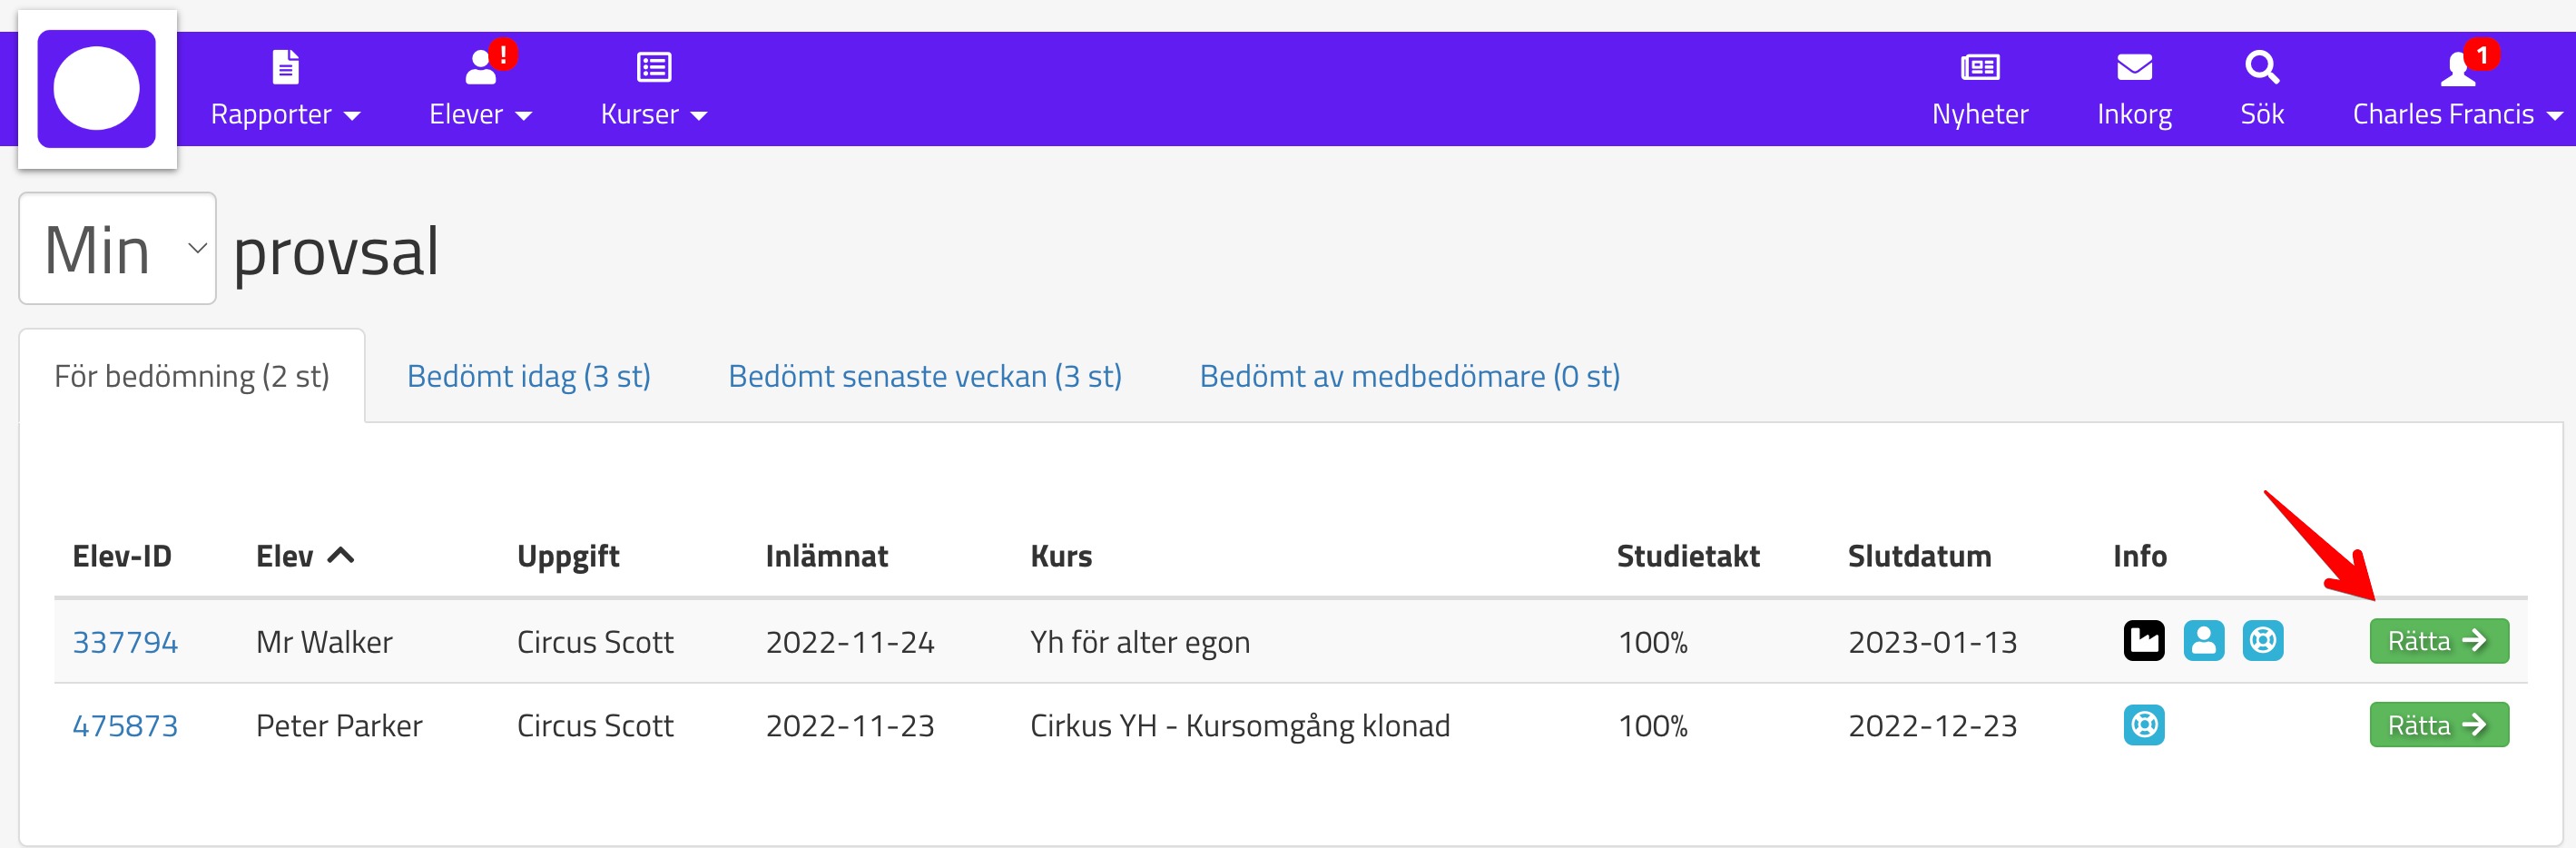Expand the Min provsal dropdown
This screenshot has width=2576, height=848.
point(118,249)
